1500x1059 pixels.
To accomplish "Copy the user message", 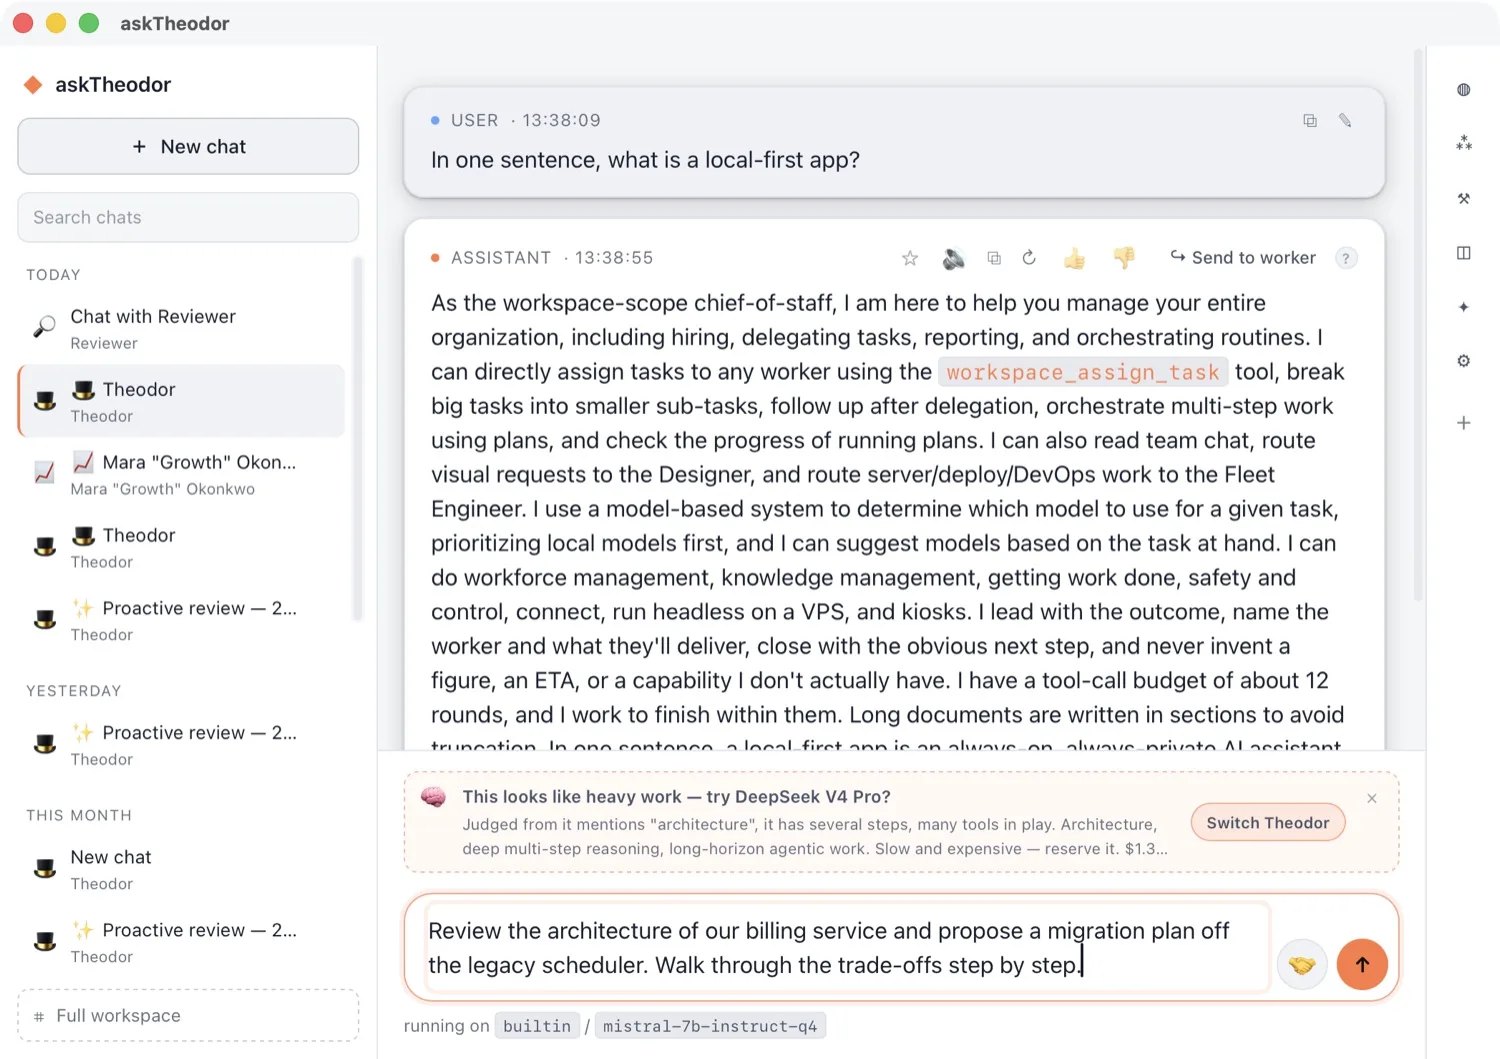I will pyautogui.click(x=1310, y=120).
